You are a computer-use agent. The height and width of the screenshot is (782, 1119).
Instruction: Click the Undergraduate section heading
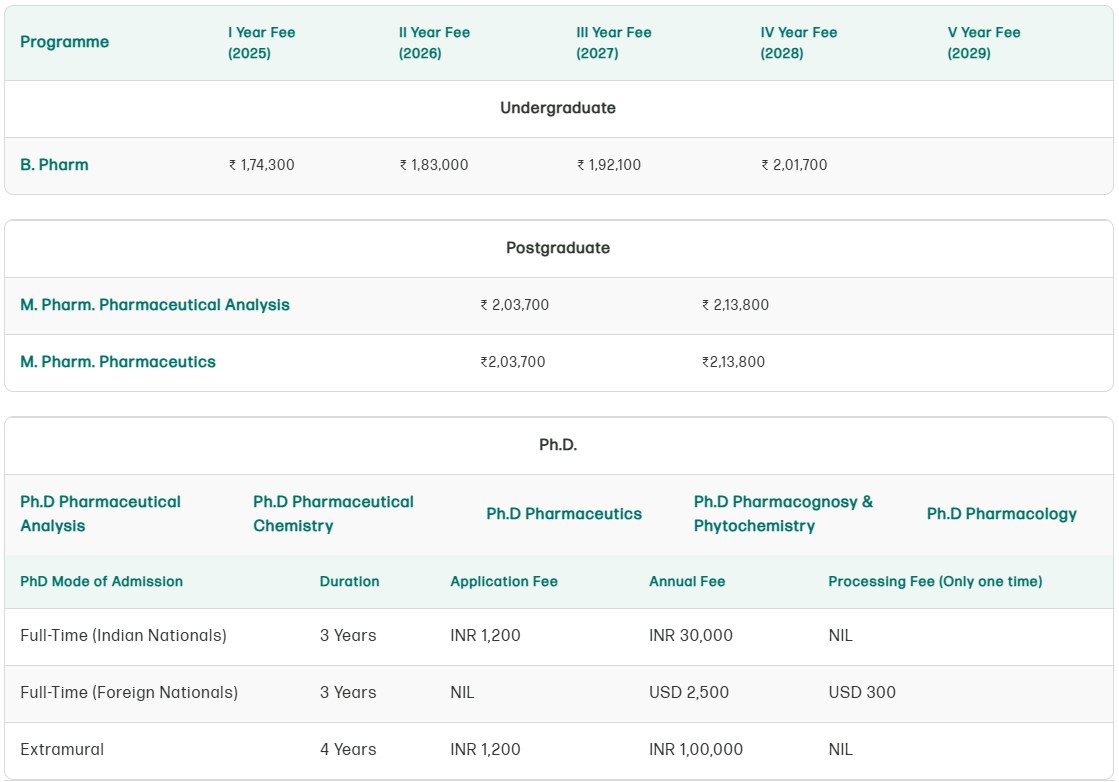(x=558, y=108)
